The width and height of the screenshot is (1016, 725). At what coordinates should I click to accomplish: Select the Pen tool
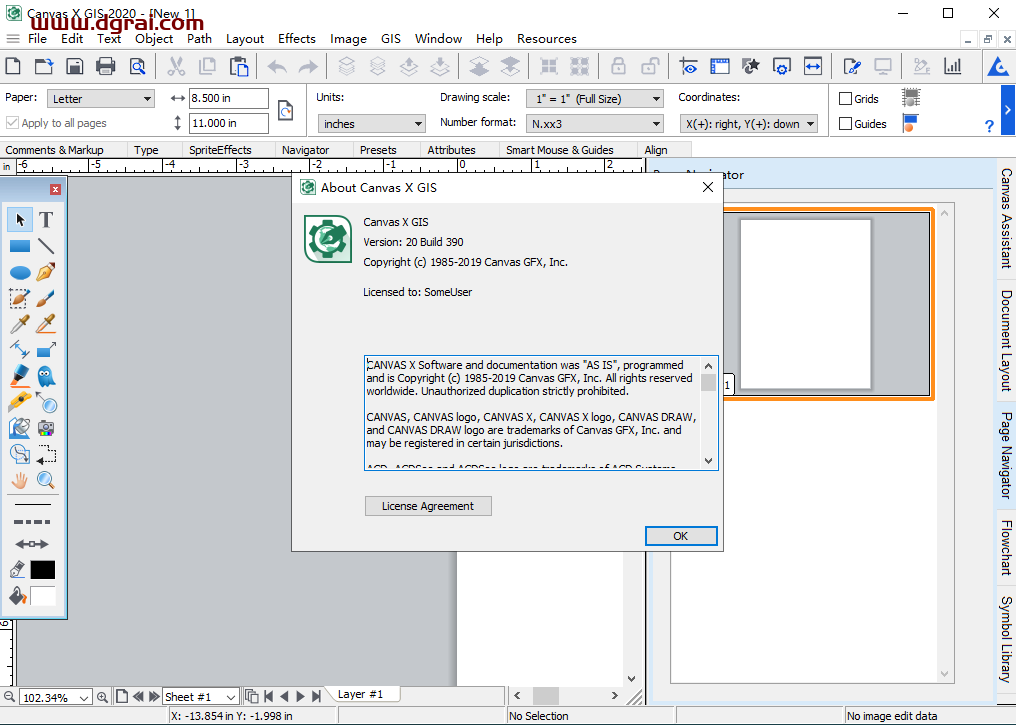point(46,272)
